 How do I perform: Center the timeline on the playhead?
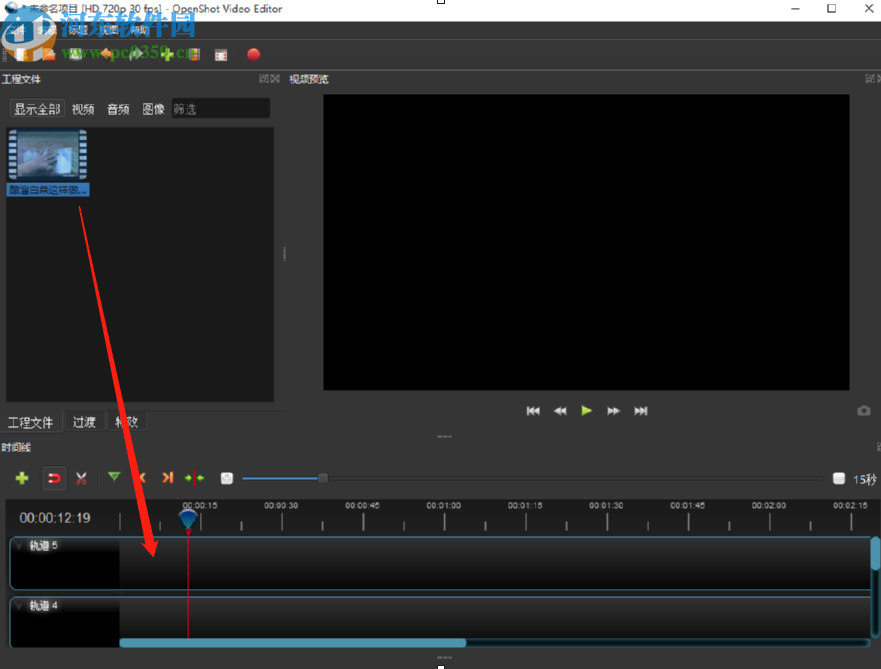[x=194, y=478]
